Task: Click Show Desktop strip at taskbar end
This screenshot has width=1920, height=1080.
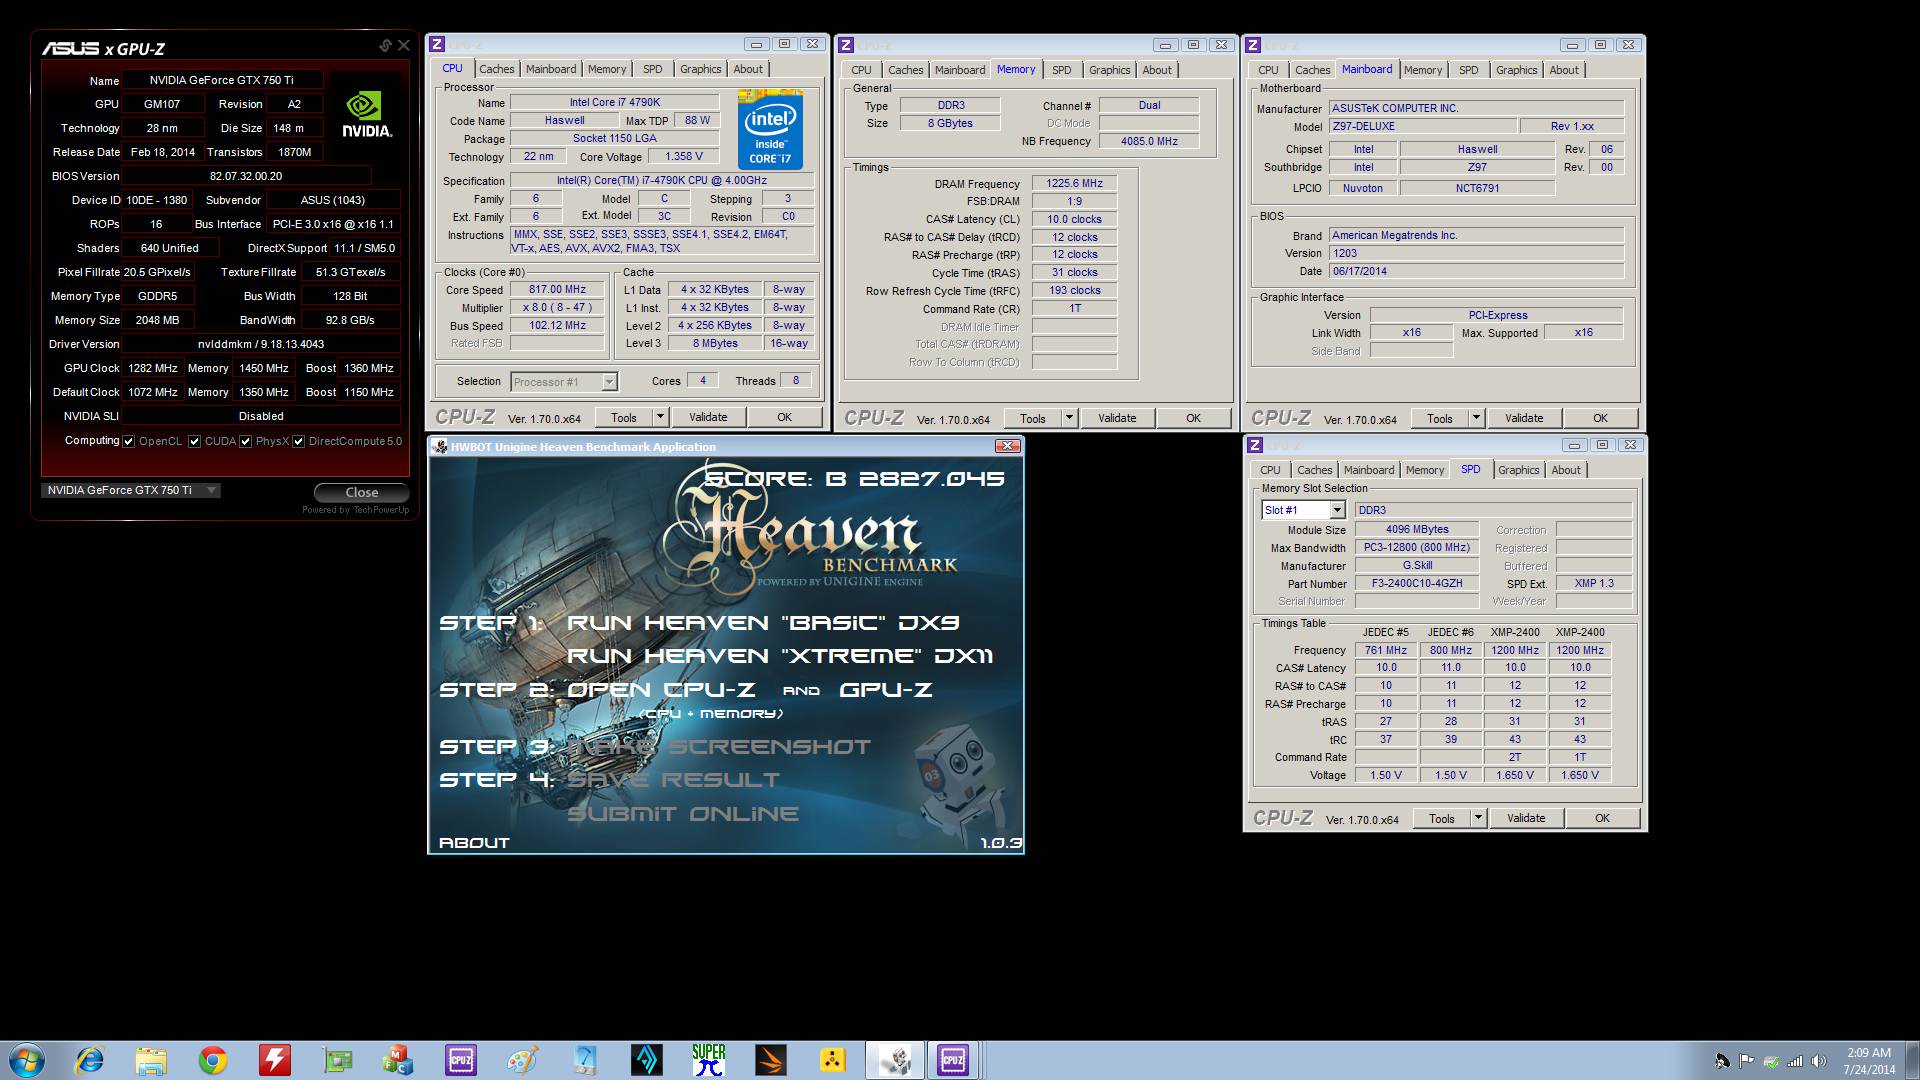Action: click(x=1912, y=1060)
